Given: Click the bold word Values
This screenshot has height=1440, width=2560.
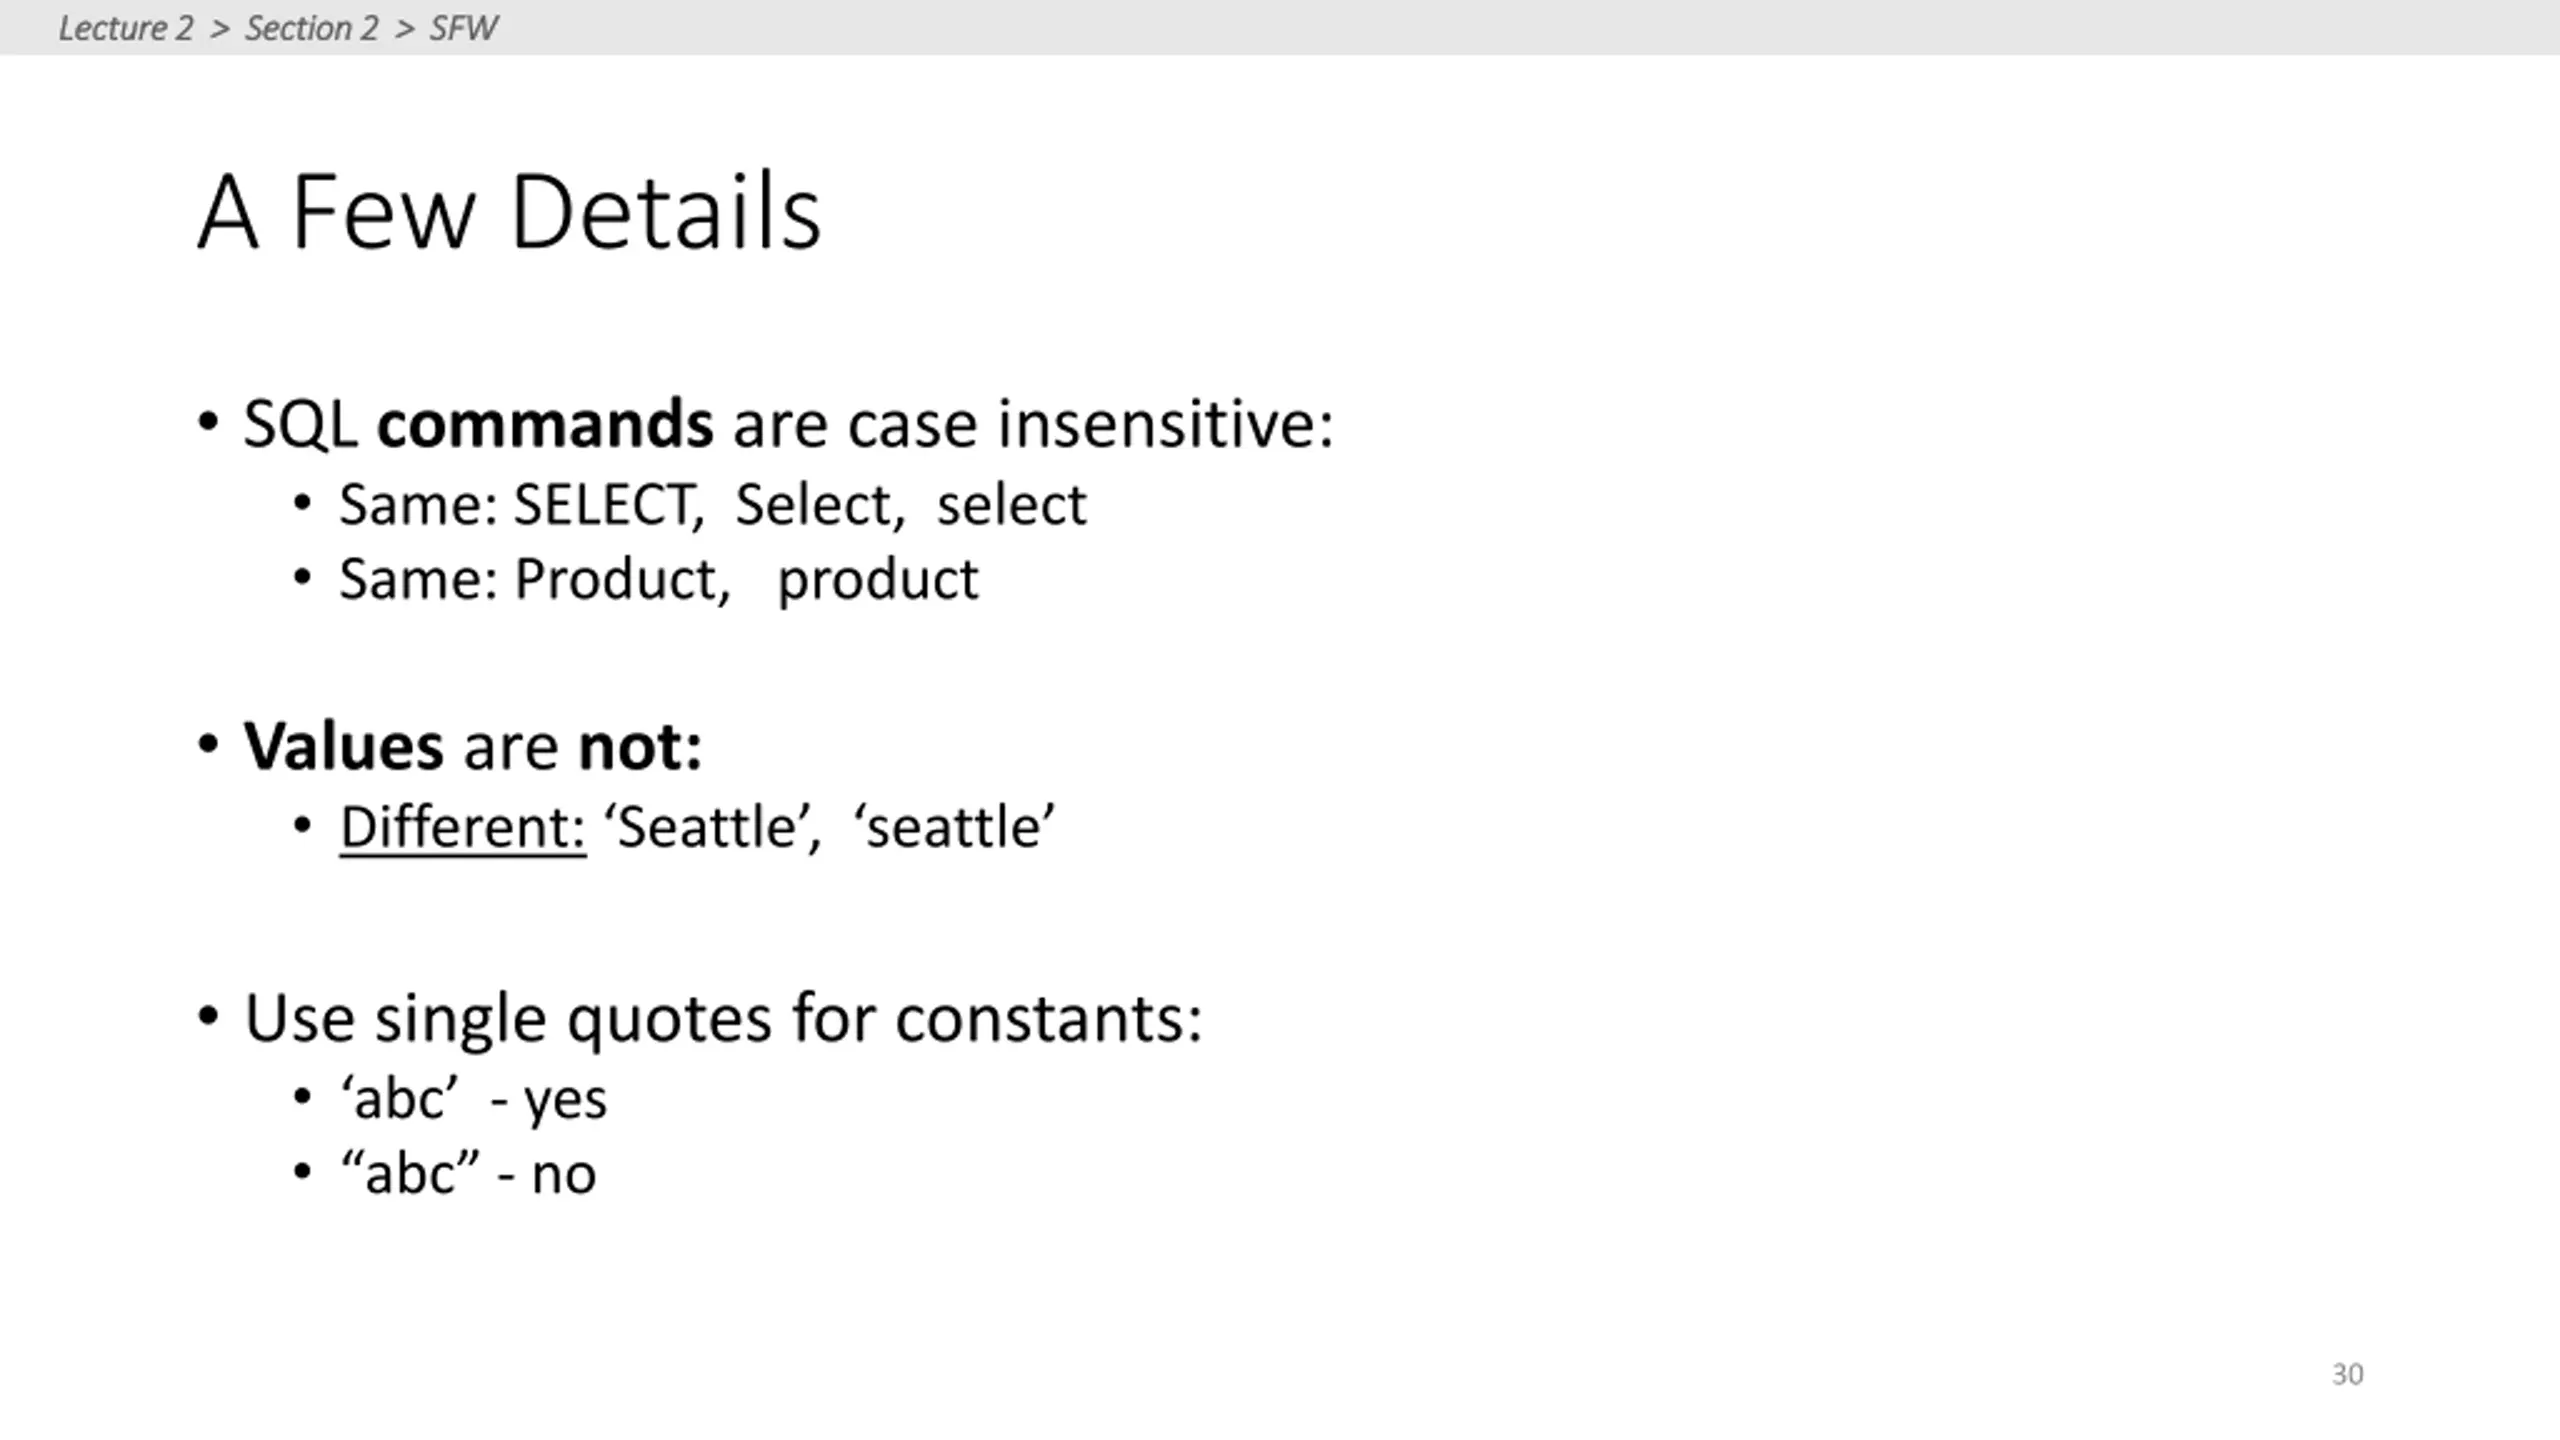Looking at the screenshot, I should tap(343, 746).
